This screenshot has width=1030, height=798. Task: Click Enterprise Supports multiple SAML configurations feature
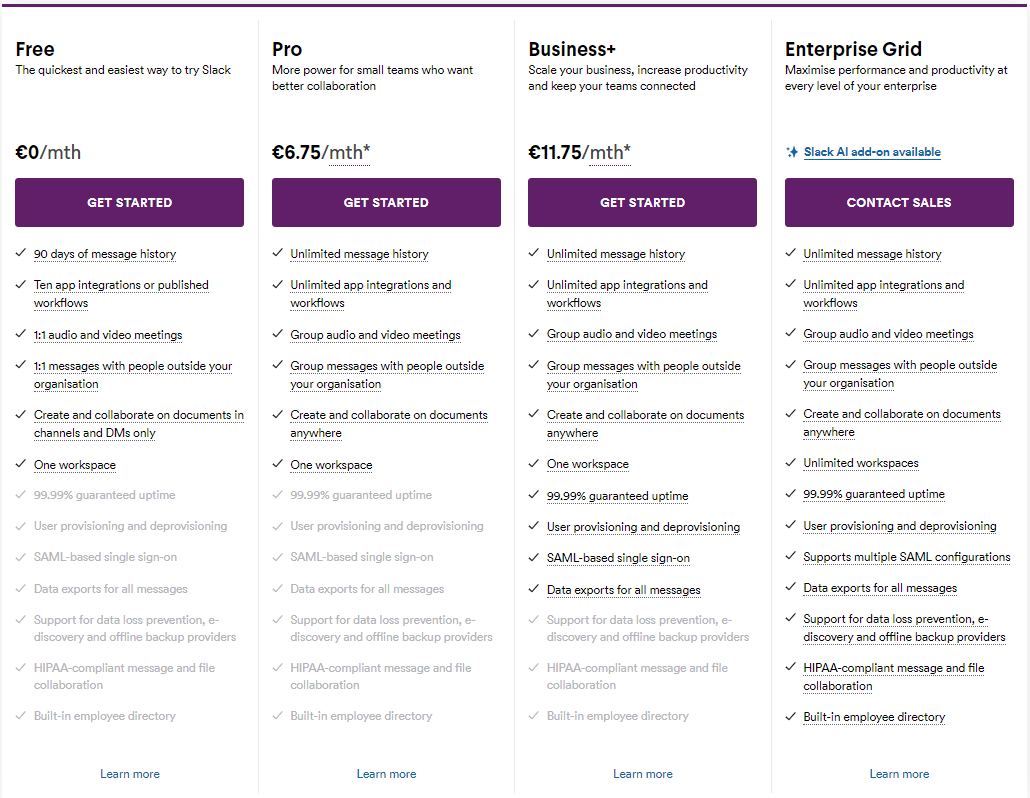pyautogui.click(x=906, y=557)
